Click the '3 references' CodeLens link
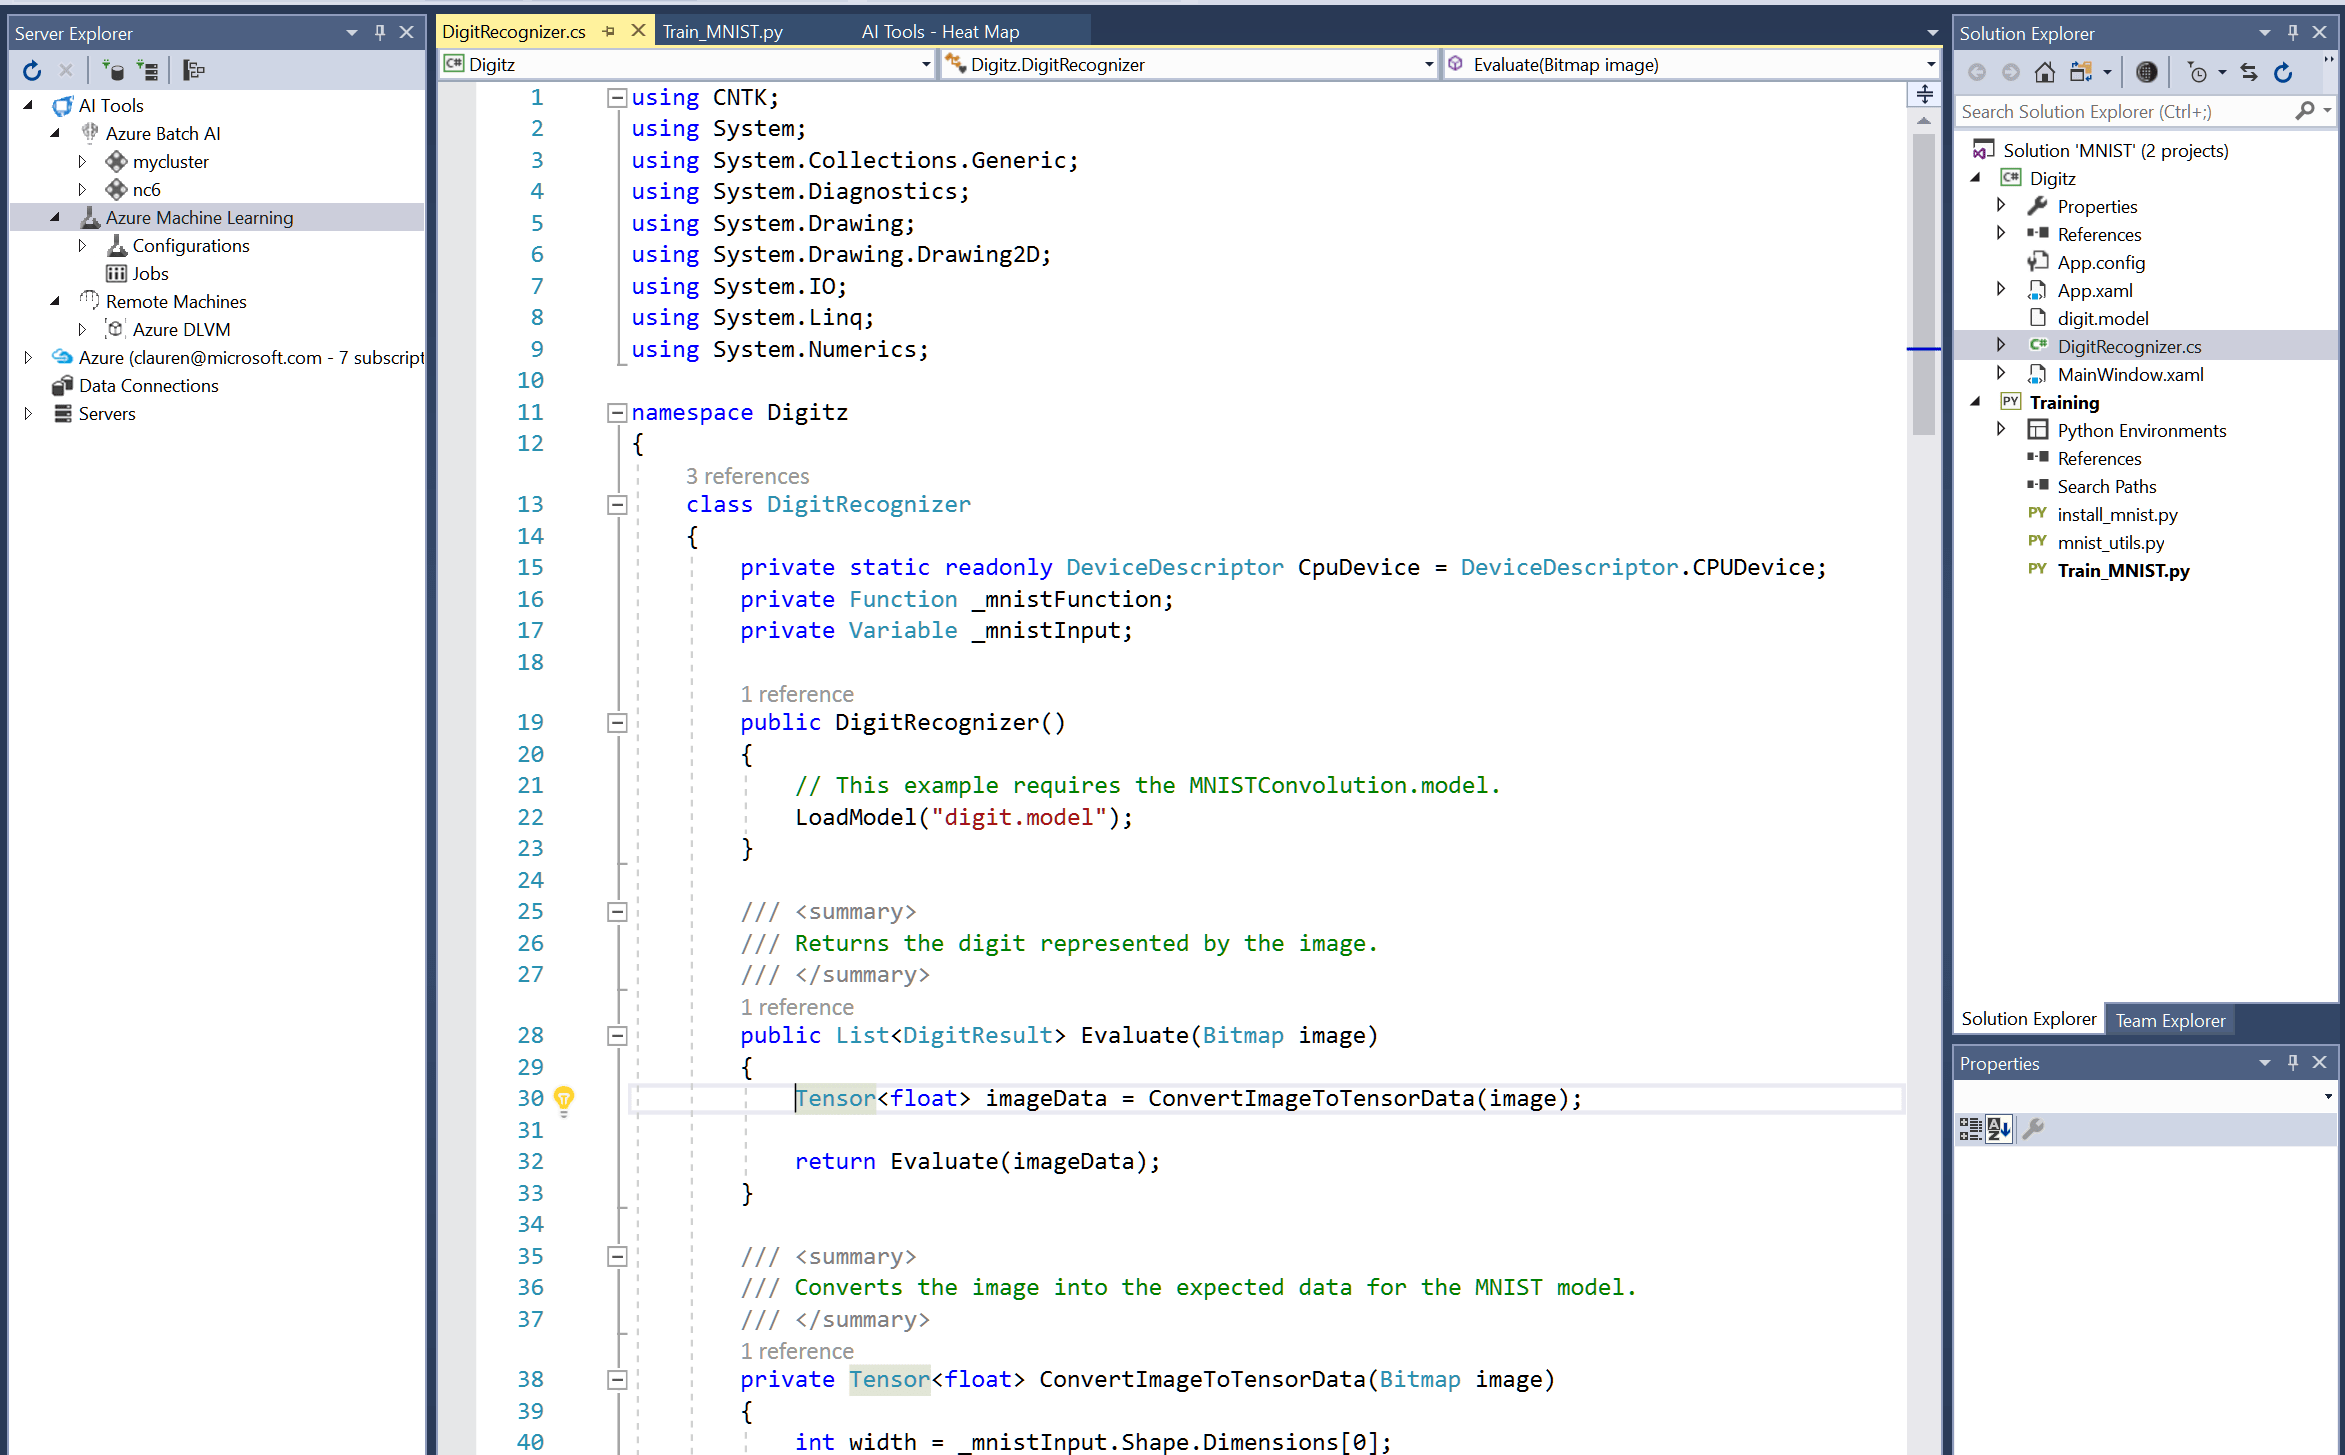Image resolution: width=2345 pixels, height=1455 pixels. [x=747, y=476]
